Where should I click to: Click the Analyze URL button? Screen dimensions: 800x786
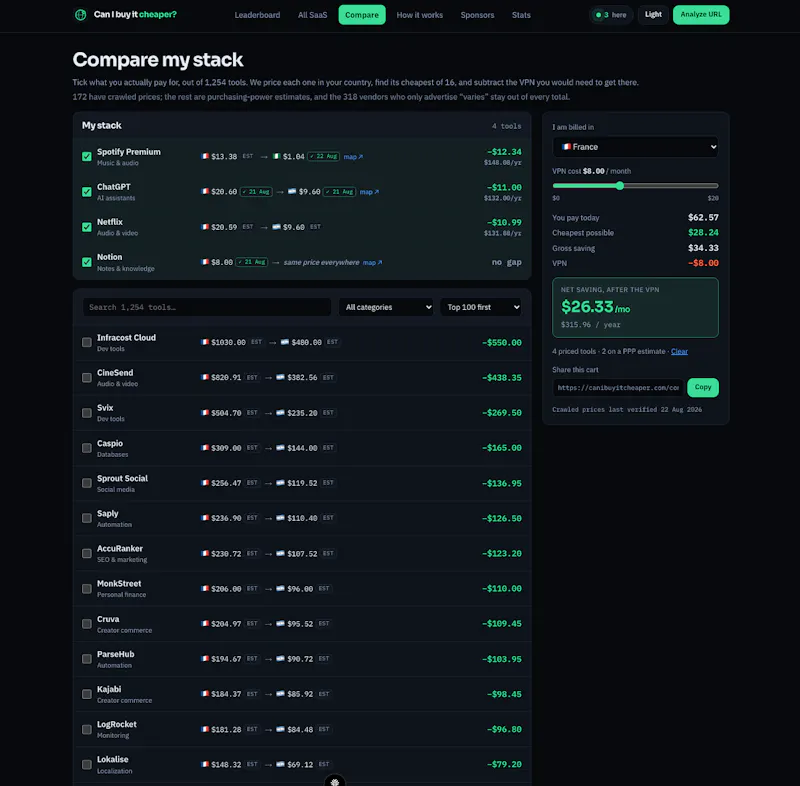coord(701,14)
